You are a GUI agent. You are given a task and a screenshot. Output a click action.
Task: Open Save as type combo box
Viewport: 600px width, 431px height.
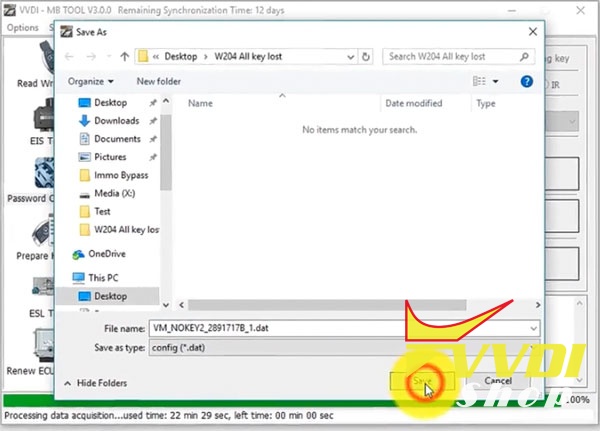click(344, 348)
